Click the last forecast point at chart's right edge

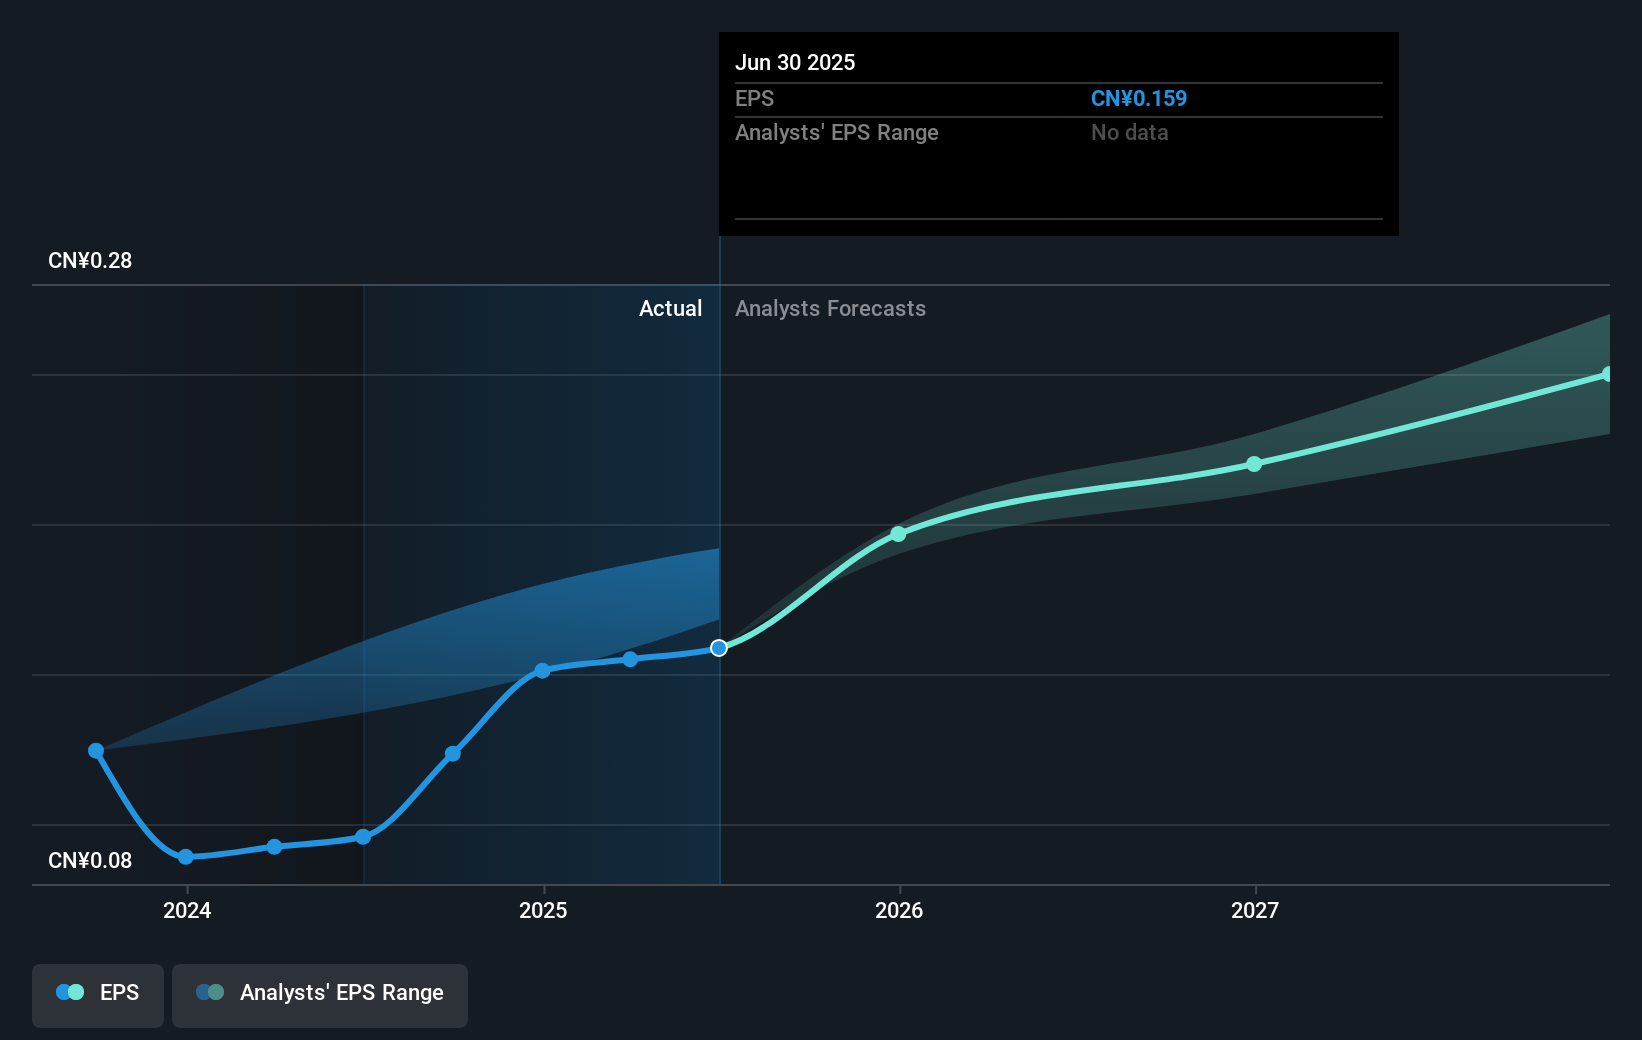tap(1607, 374)
